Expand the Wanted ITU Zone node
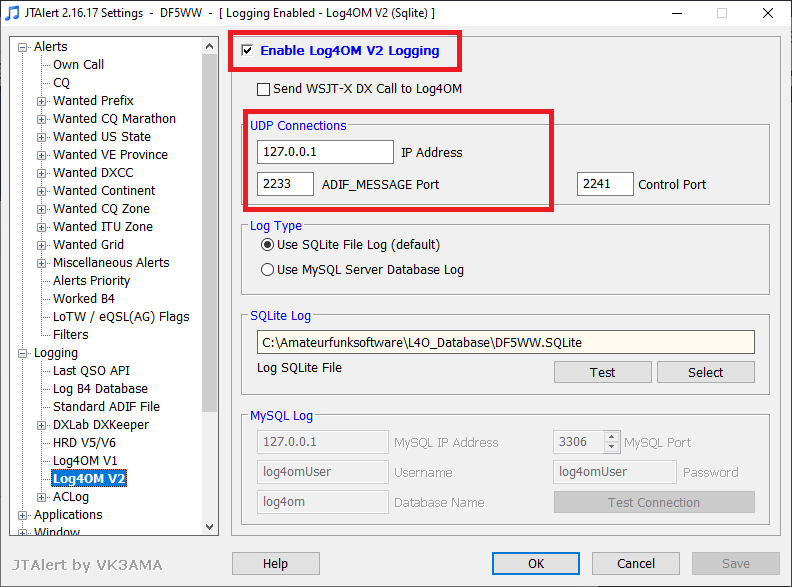Screen dimensions: 792x587 click(41, 227)
